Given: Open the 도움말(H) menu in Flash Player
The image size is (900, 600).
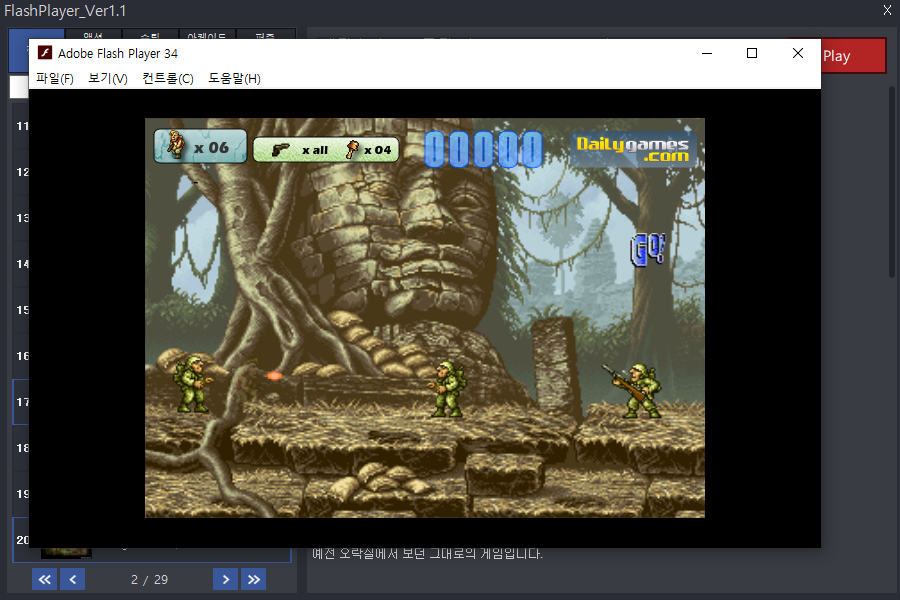Looking at the screenshot, I should 234,78.
